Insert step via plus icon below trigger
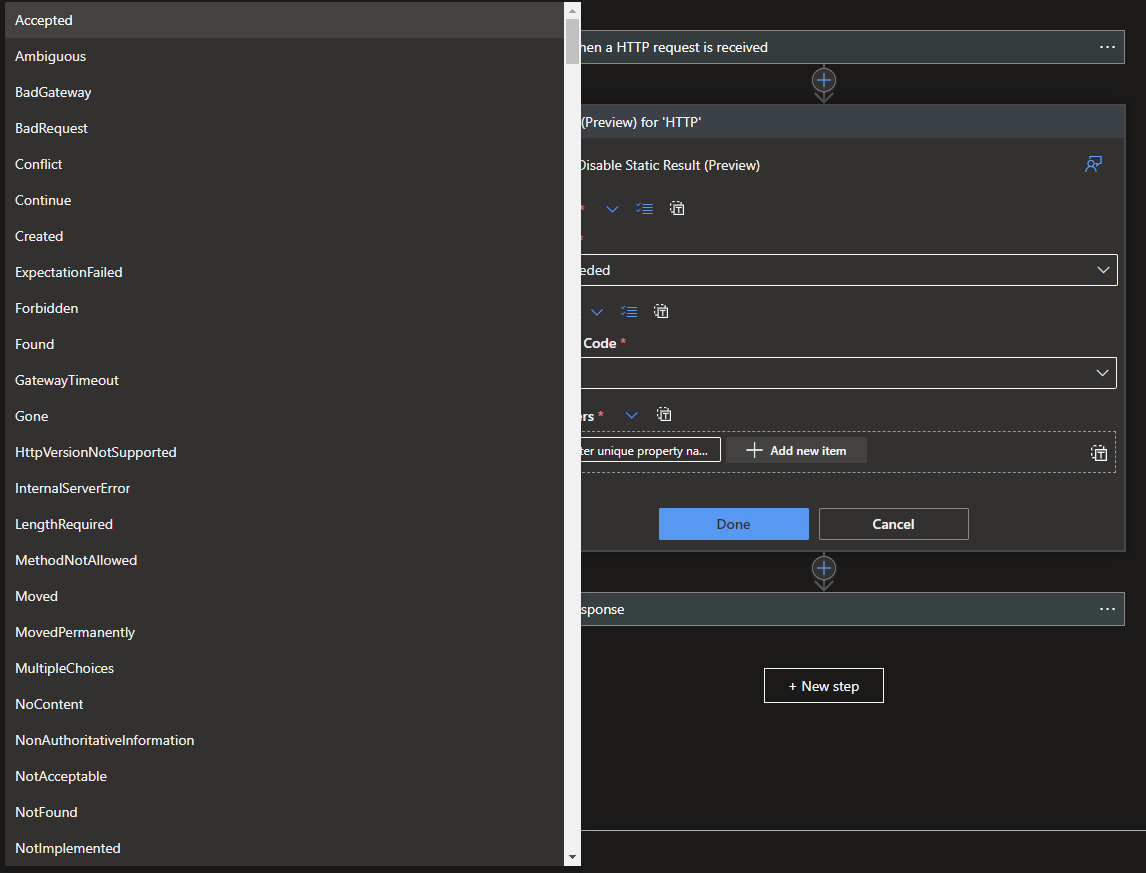 pyautogui.click(x=824, y=80)
